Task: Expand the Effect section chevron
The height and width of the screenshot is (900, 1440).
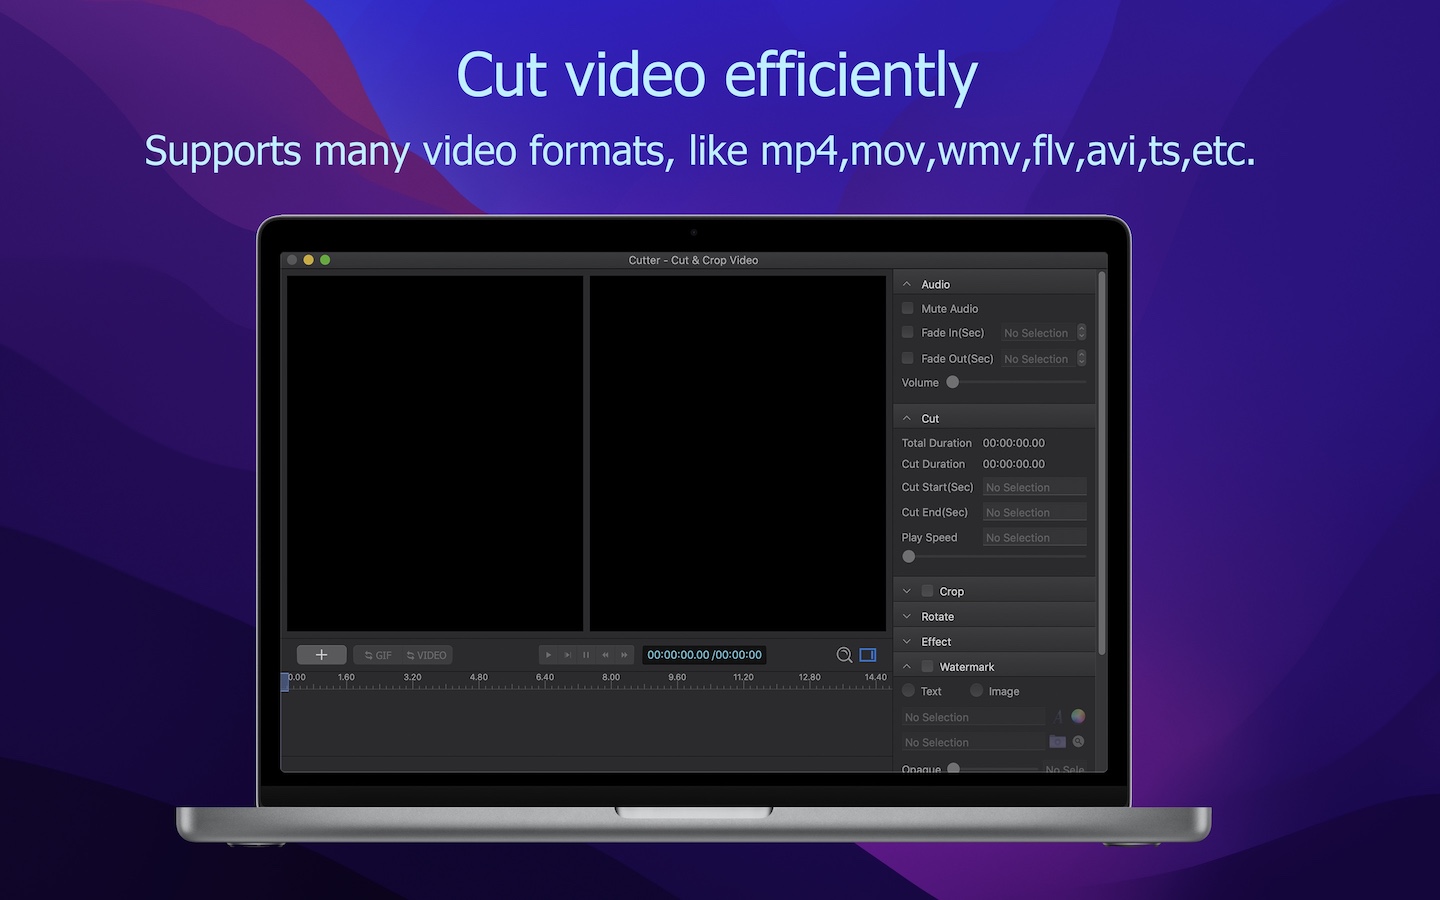Action: (907, 642)
